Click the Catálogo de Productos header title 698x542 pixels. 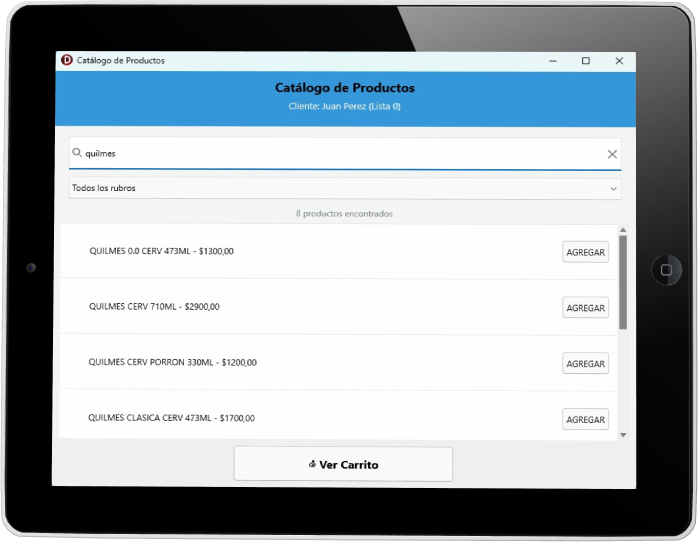click(x=345, y=88)
